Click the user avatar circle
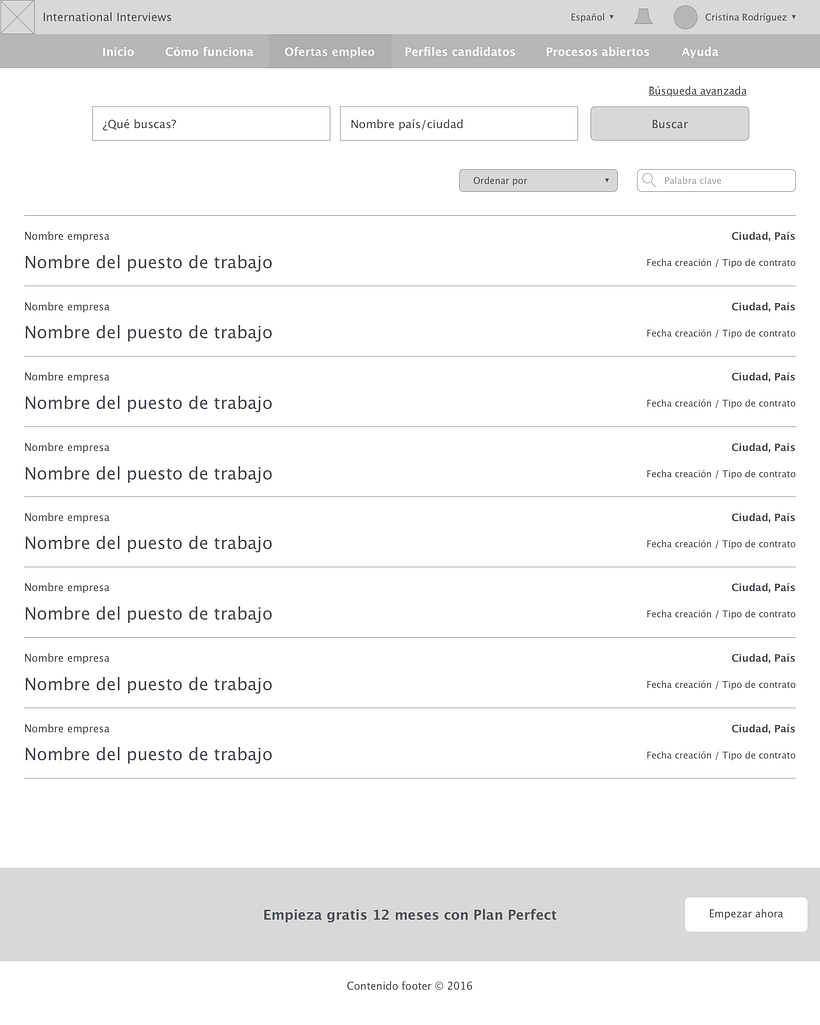This screenshot has height=1025, width=820. coord(685,17)
